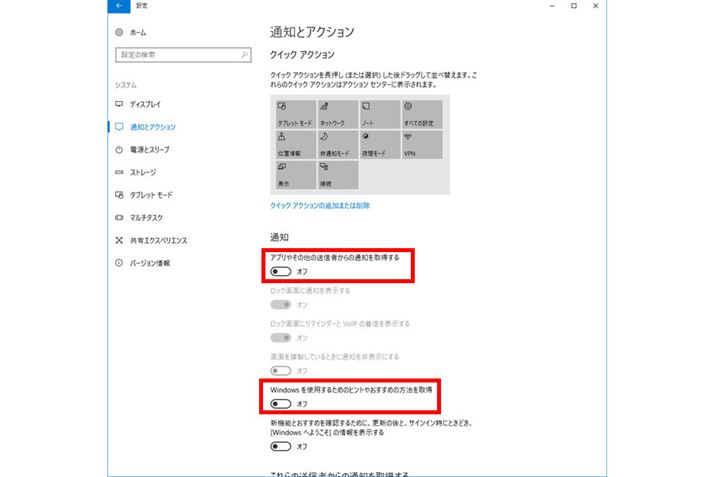Click the クイック アクション section heading
The width and height of the screenshot is (715, 477).
click(302, 55)
